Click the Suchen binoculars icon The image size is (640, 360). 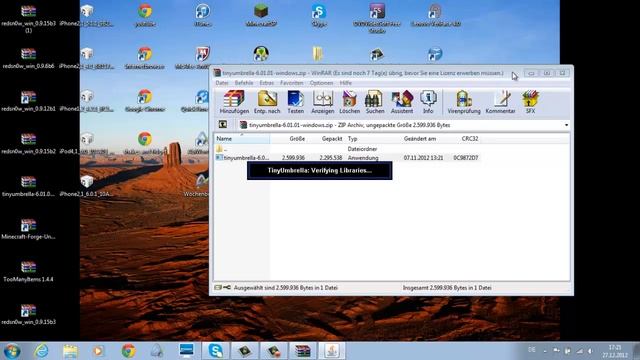374,102
